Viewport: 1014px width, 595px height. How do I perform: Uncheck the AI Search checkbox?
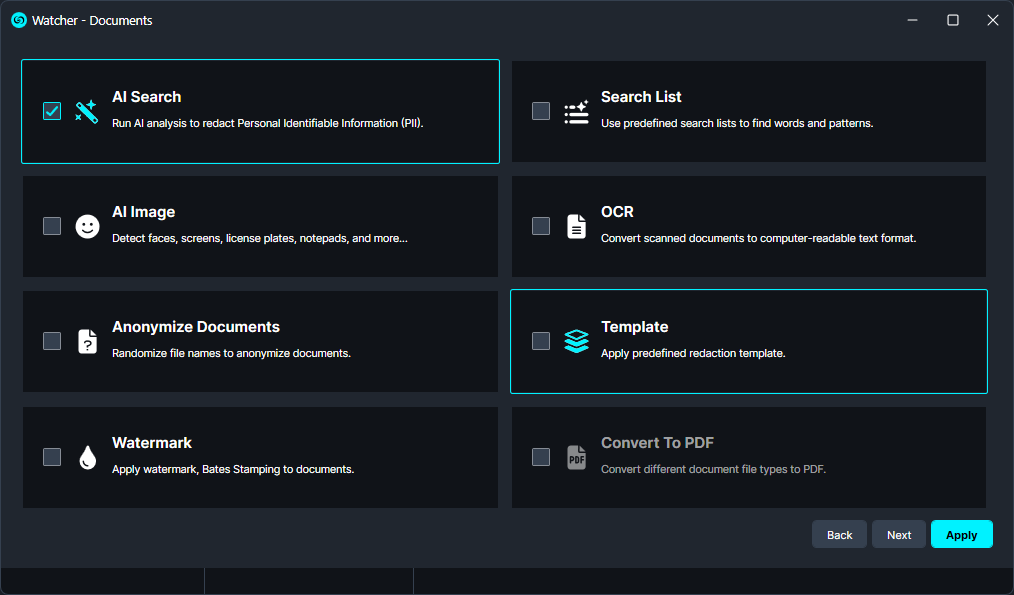click(52, 111)
